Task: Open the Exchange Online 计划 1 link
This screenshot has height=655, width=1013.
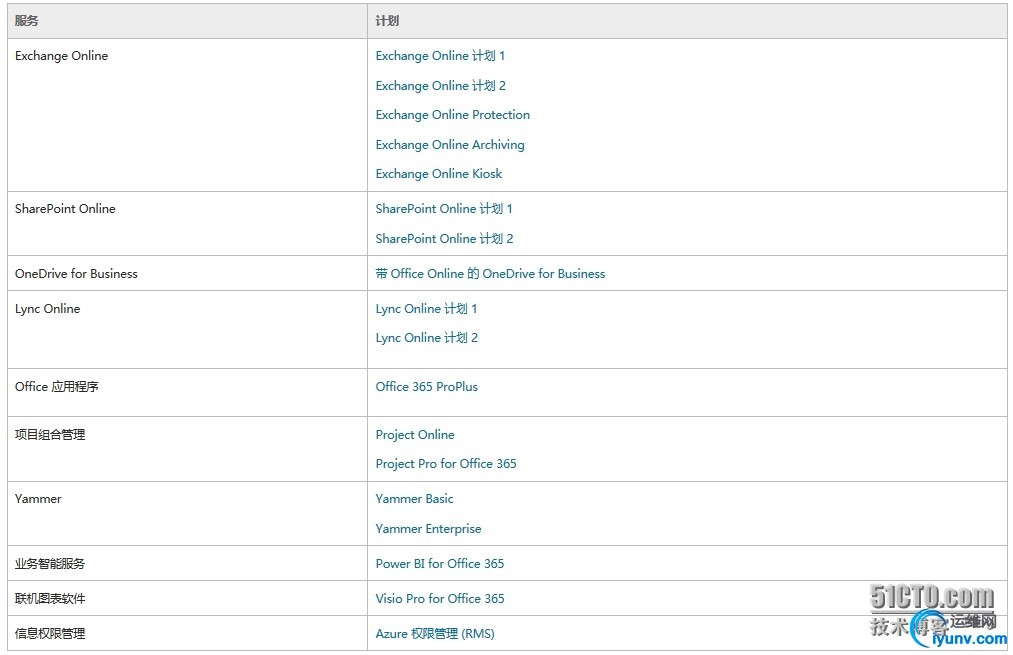Action: [x=440, y=56]
